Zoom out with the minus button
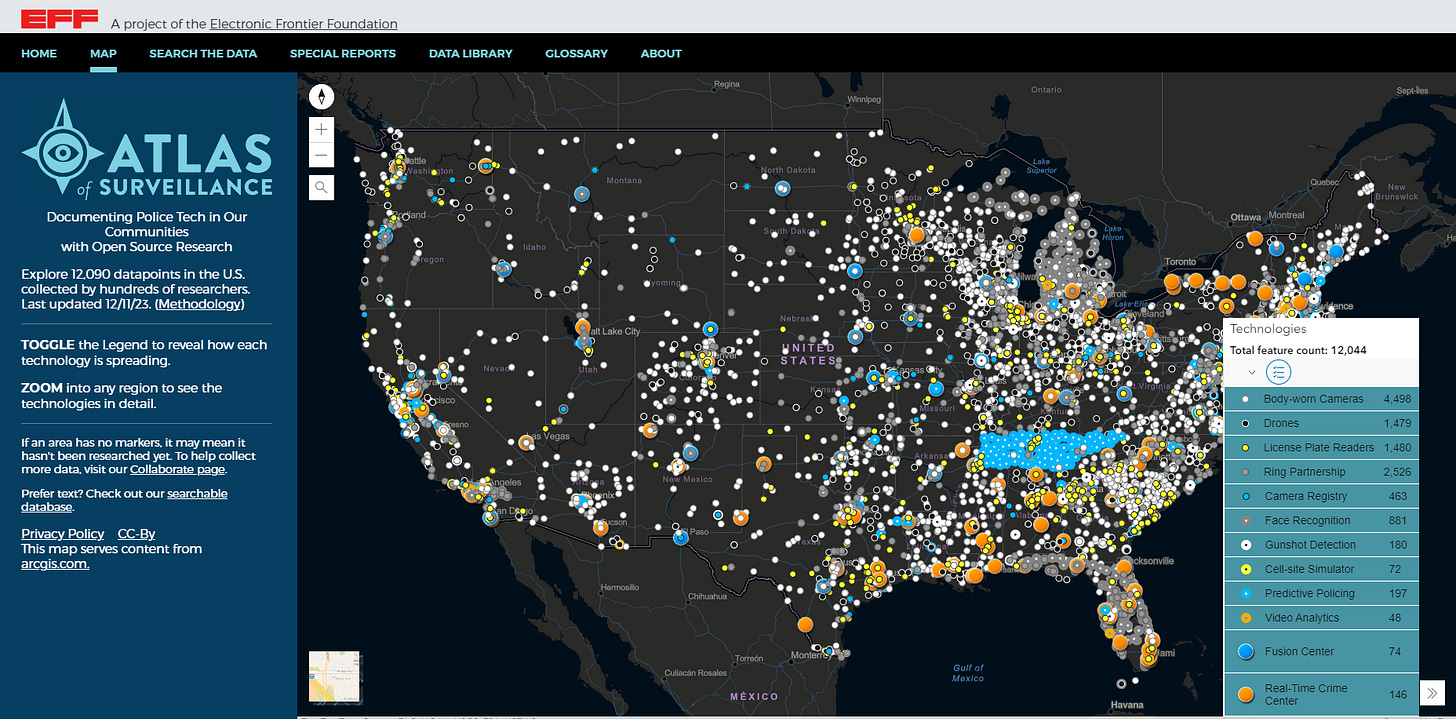The width and height of the screenshot is (1456, 719). pyautogui.click(x=321, y=155)
